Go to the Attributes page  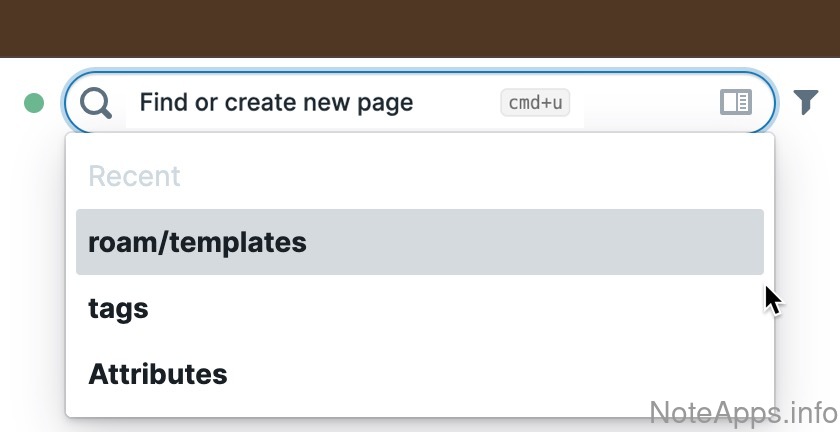(158, 374)
